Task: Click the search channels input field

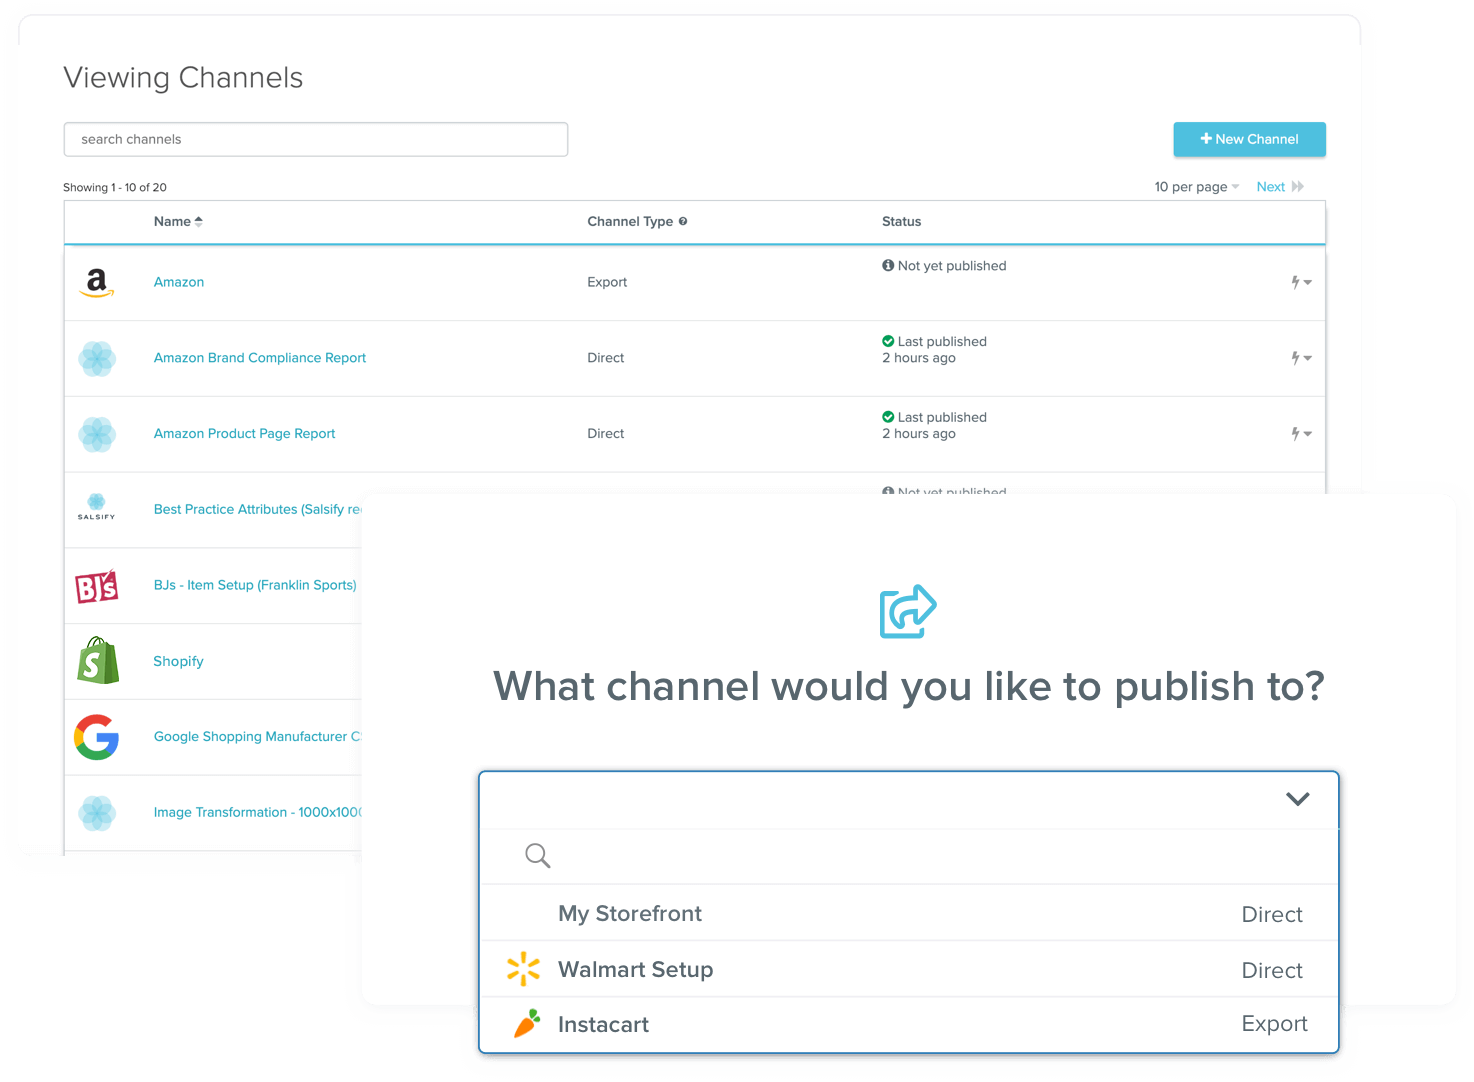Action: click(x=315, y=139)
